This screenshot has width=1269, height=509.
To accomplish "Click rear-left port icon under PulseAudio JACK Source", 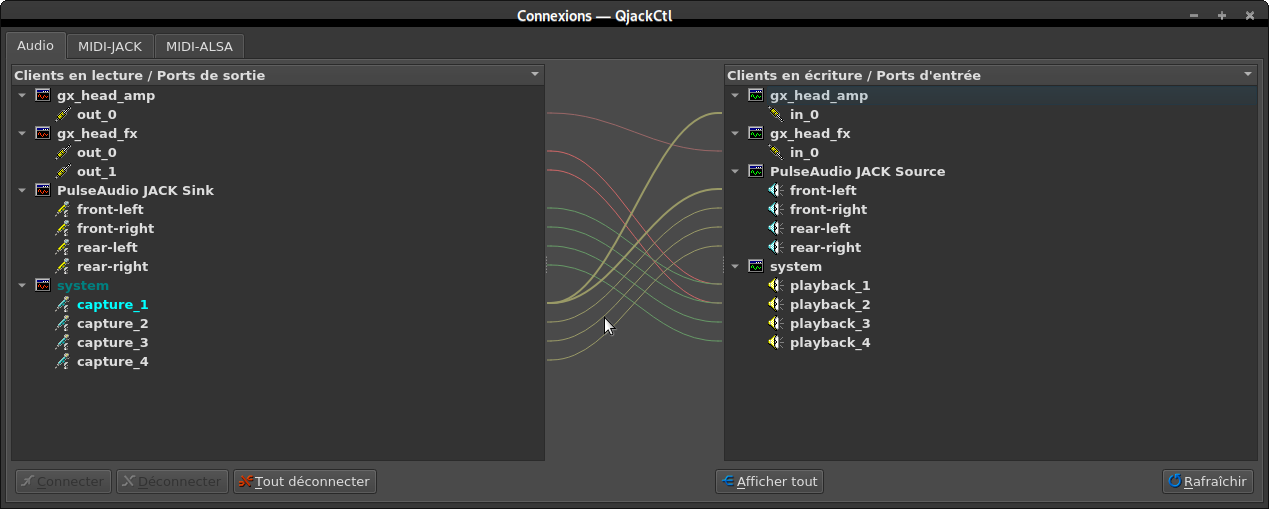I will coord(776,229).
